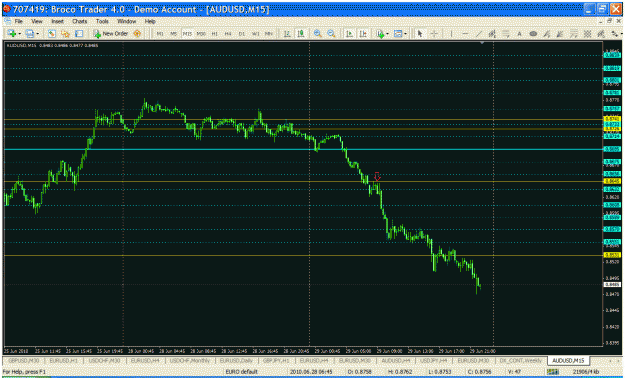Open the Market Watch window icon
The image size is (625, 378).
tap(51, 34)
